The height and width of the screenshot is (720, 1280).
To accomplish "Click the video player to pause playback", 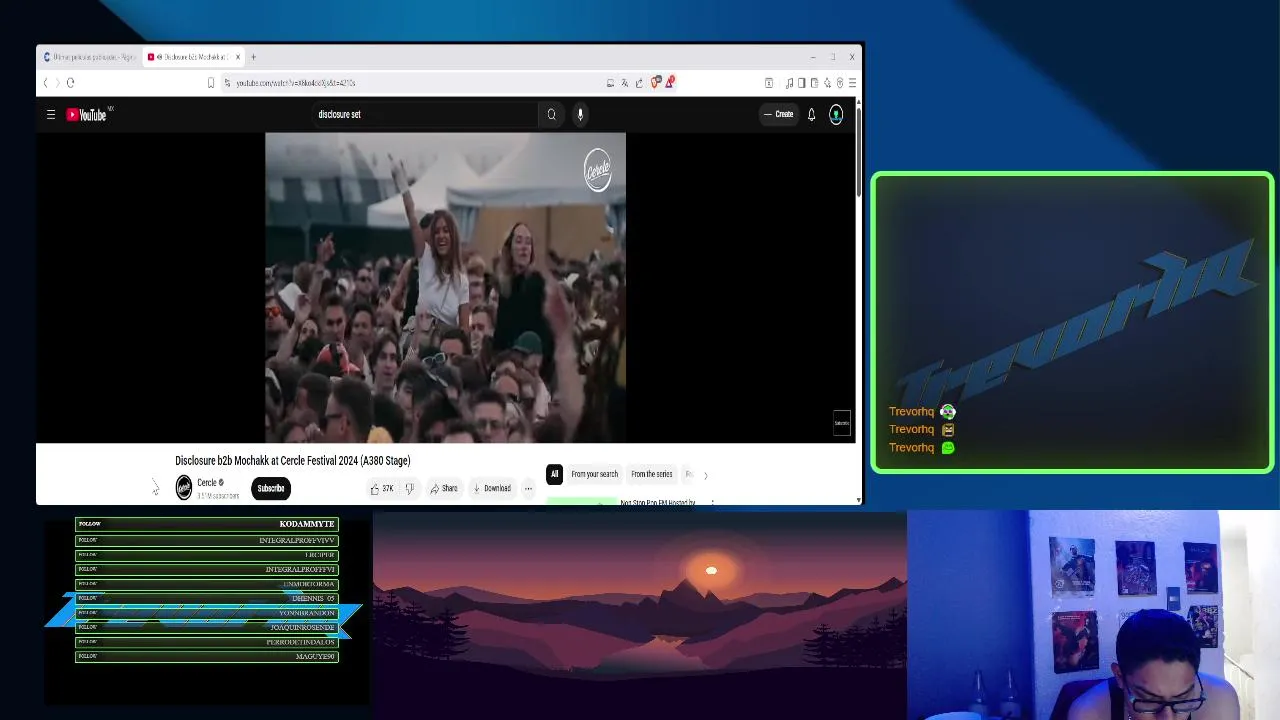I will coord(445,288).
